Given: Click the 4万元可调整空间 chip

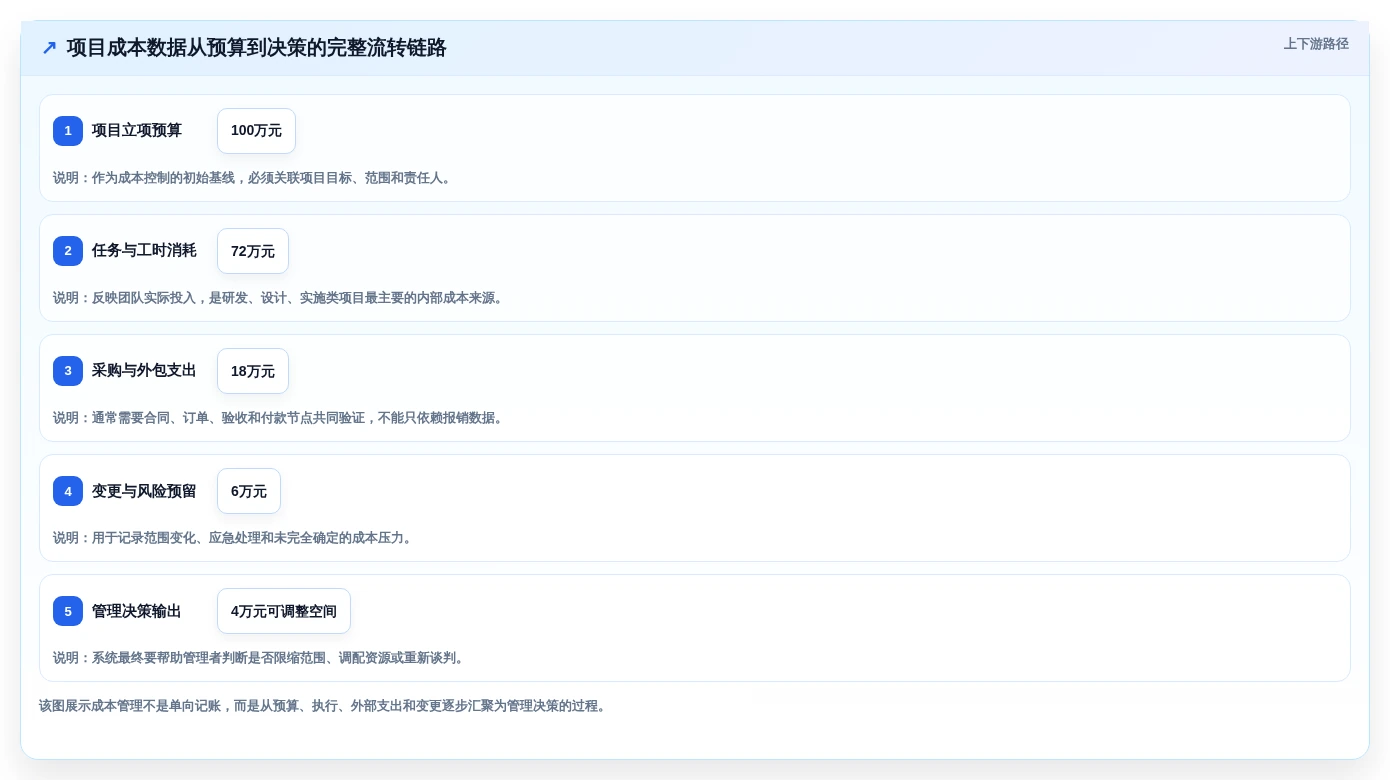Looking at the screenshot, I should (284, 611).
